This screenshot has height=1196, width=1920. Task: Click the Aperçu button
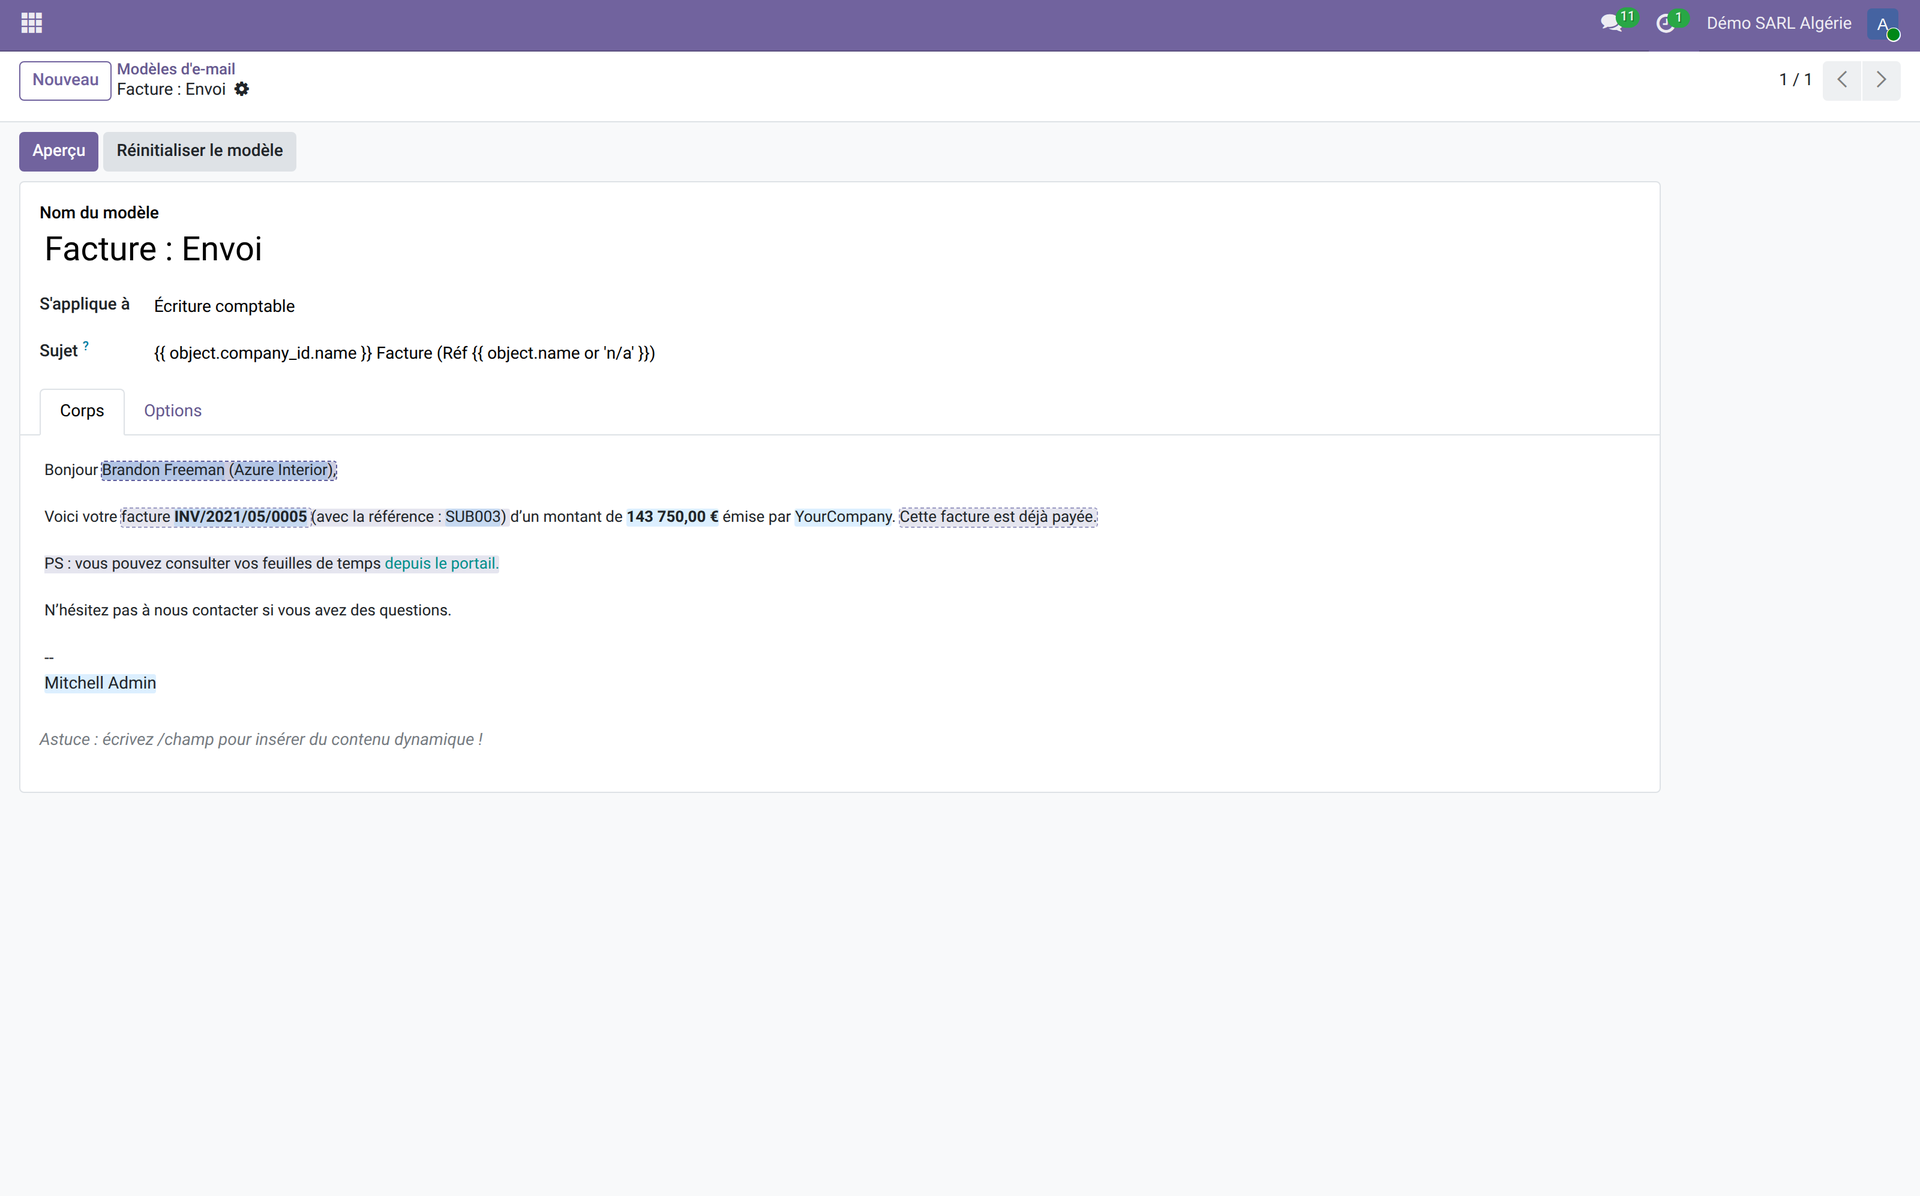pos(59,151)
